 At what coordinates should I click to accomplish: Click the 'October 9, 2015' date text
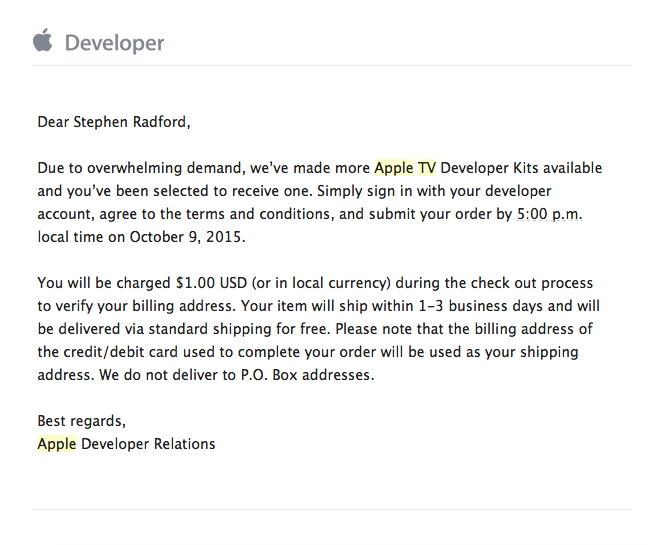185,237
